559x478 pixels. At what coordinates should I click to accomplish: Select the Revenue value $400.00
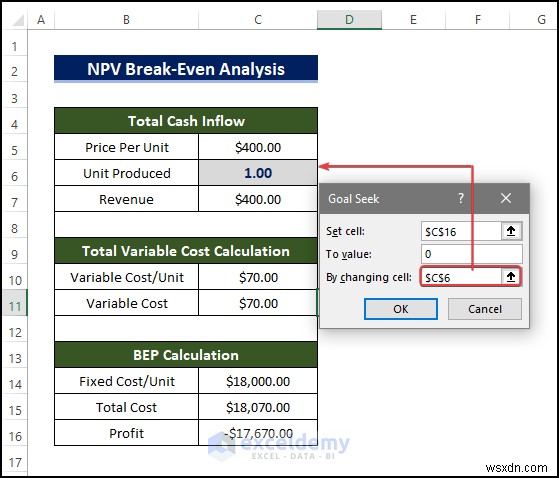(x=258, y=199)
